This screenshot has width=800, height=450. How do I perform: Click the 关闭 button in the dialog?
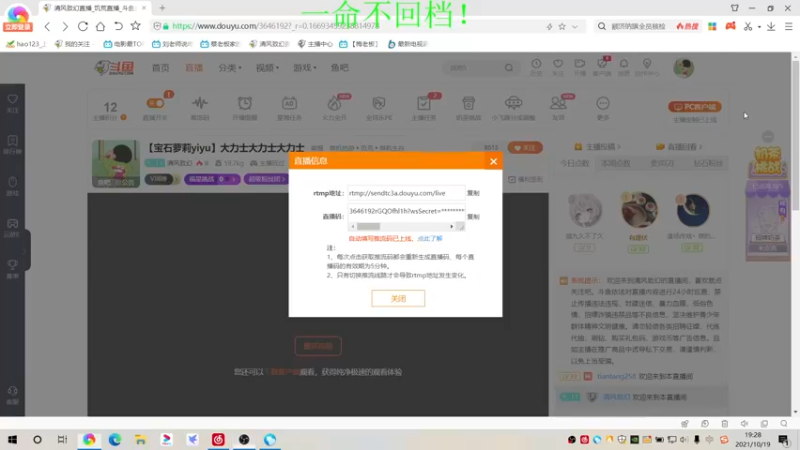(x=398, y=298)
